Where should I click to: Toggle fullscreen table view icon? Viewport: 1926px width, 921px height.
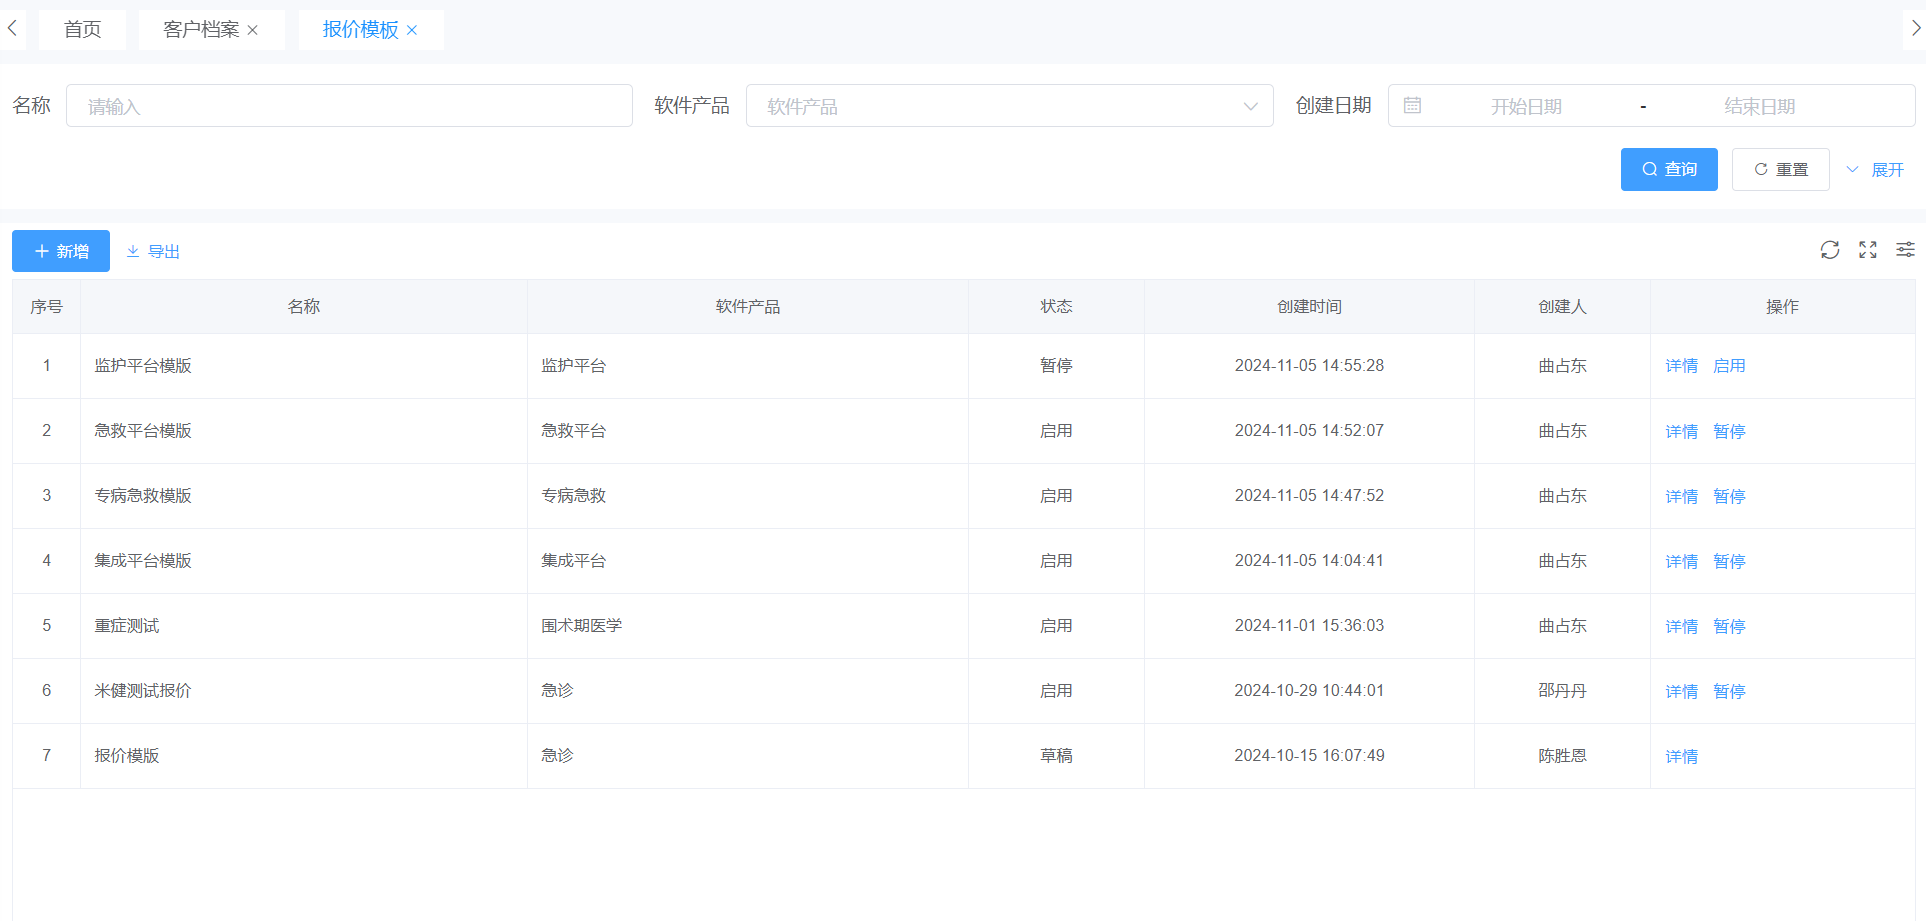(x=1867, y=250)
